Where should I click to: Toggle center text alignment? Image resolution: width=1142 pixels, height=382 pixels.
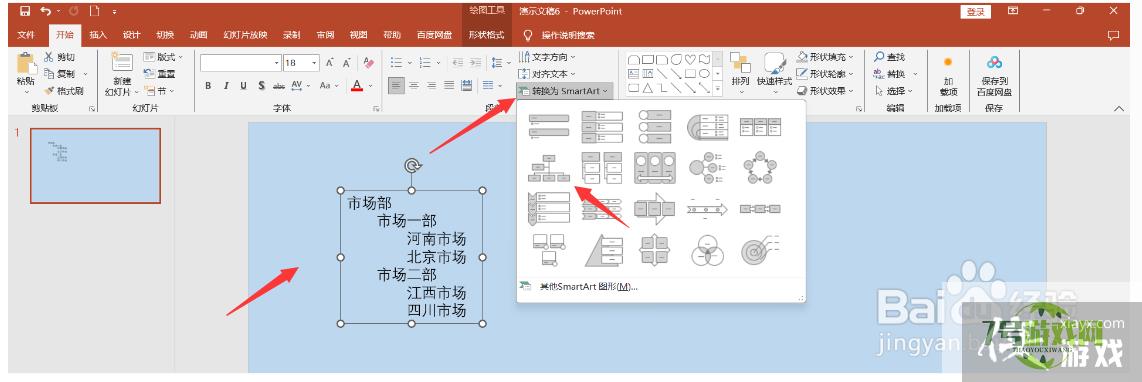pyautogui.click(x=414, y=86)
